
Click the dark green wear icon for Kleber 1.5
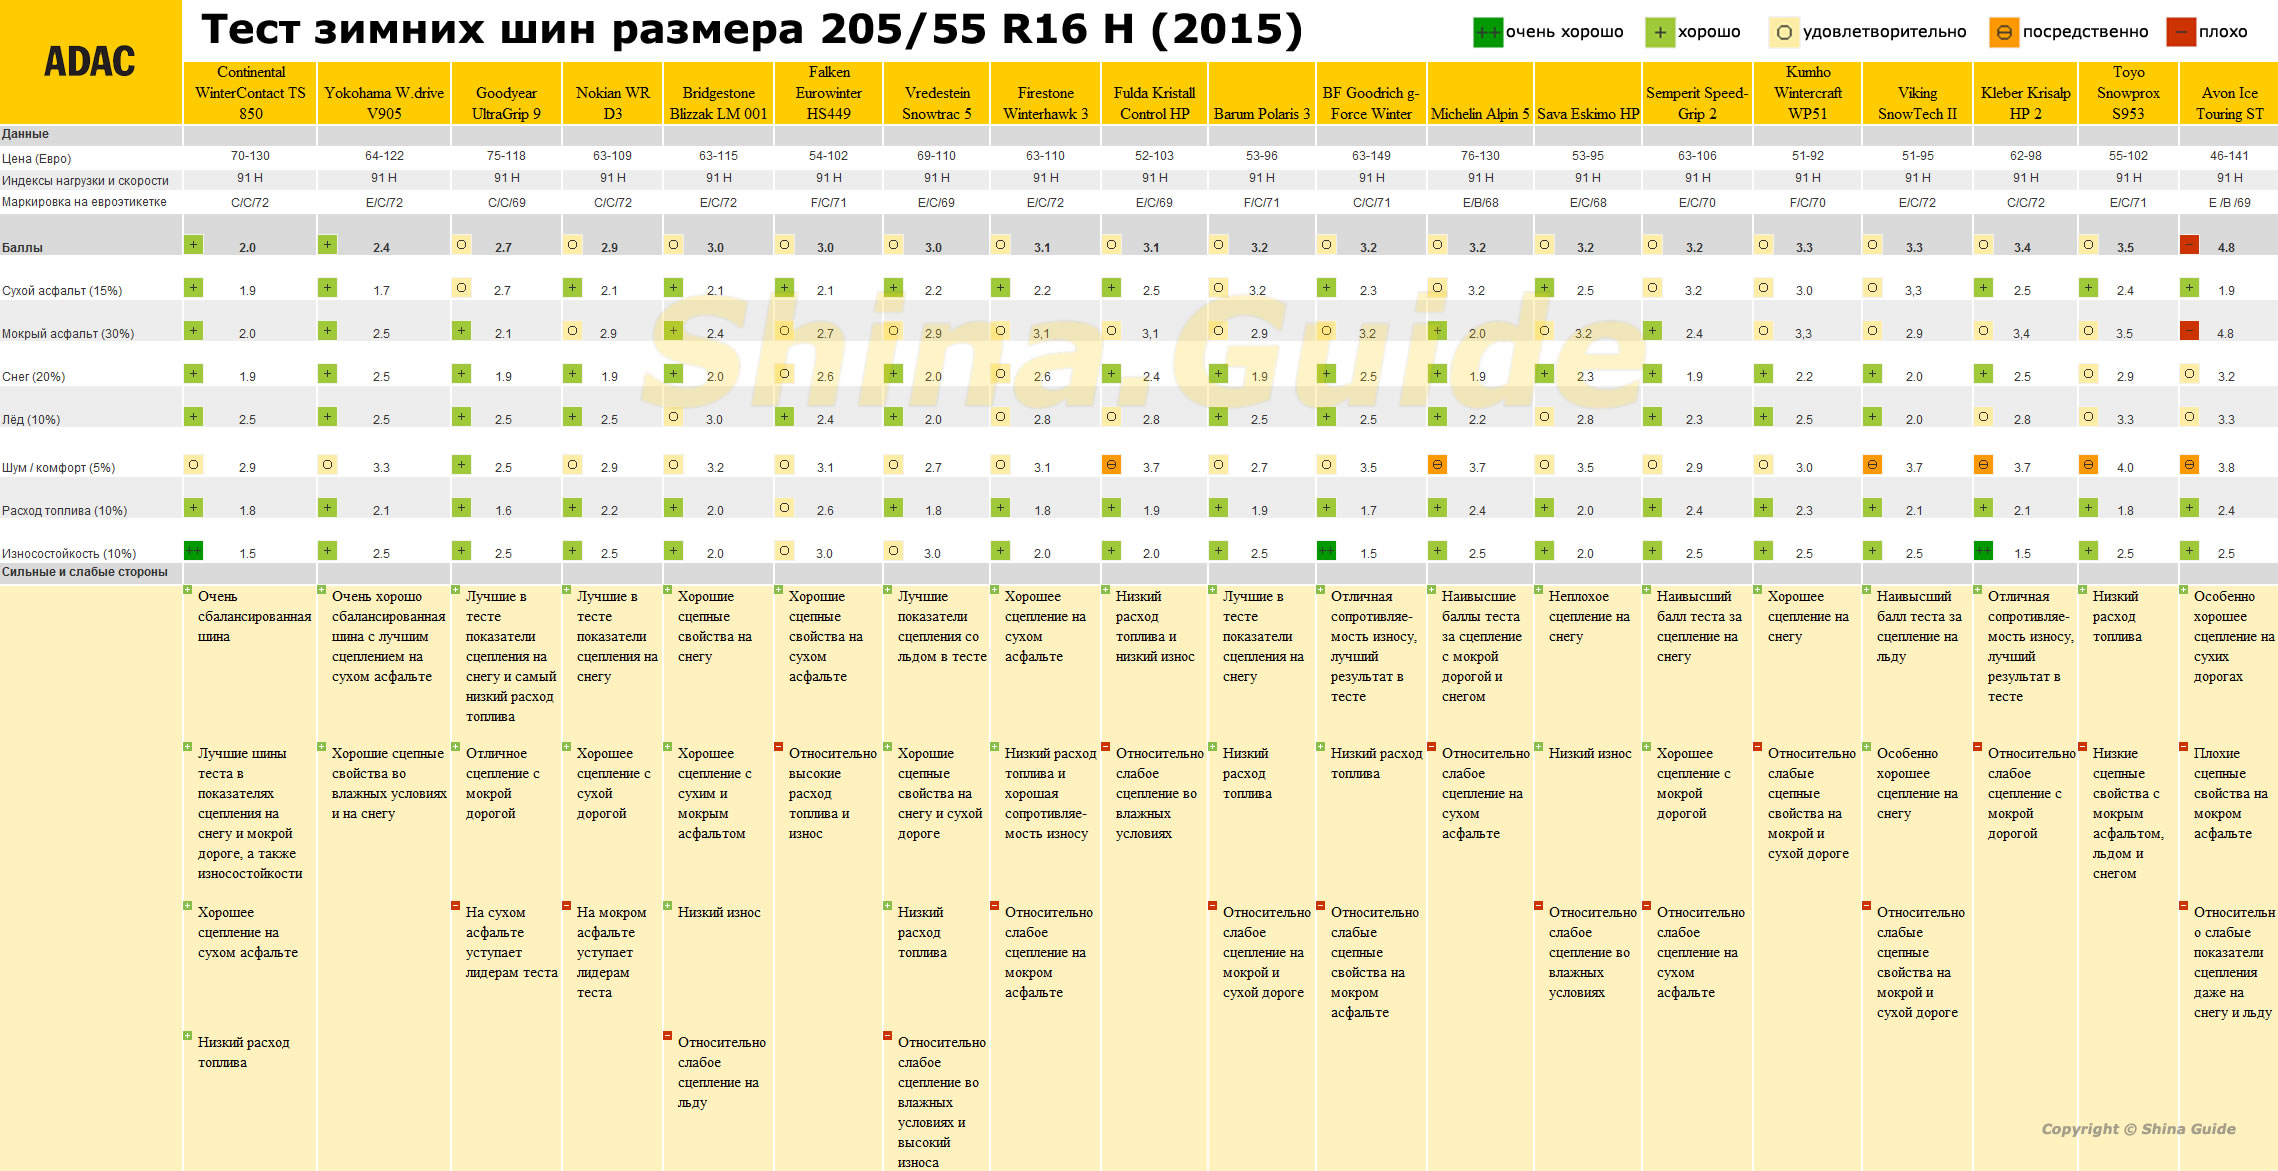click(x=1983, y=551)
